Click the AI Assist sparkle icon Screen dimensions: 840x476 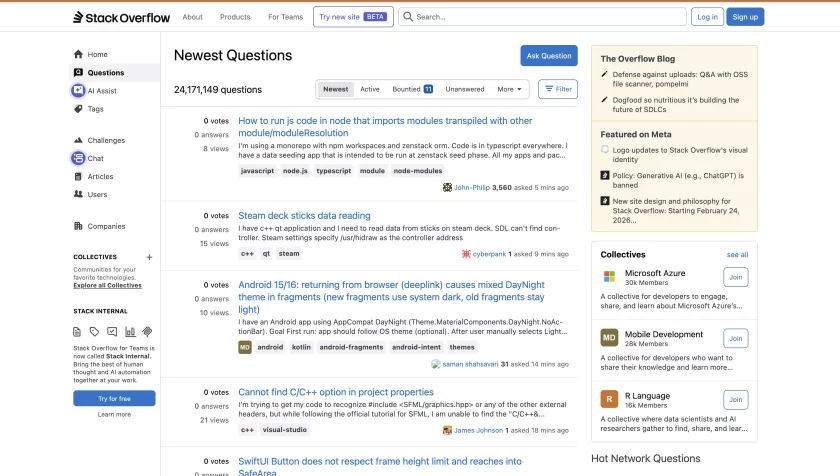click(78, 90)
